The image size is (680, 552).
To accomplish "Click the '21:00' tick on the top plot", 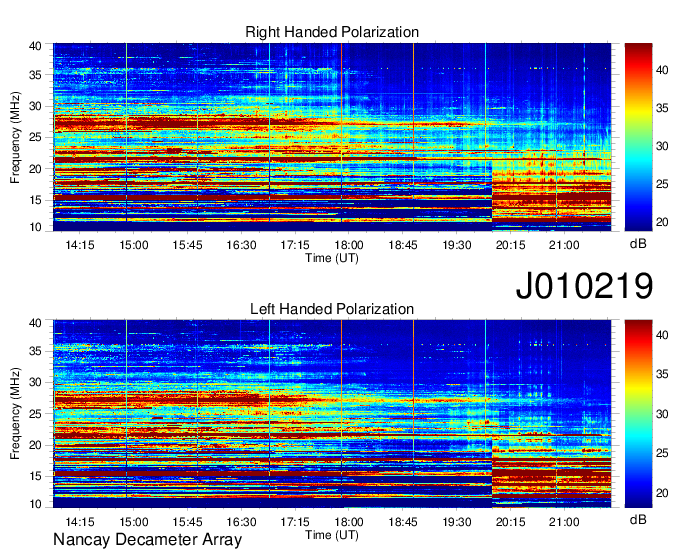I will [x=564, y=245].
